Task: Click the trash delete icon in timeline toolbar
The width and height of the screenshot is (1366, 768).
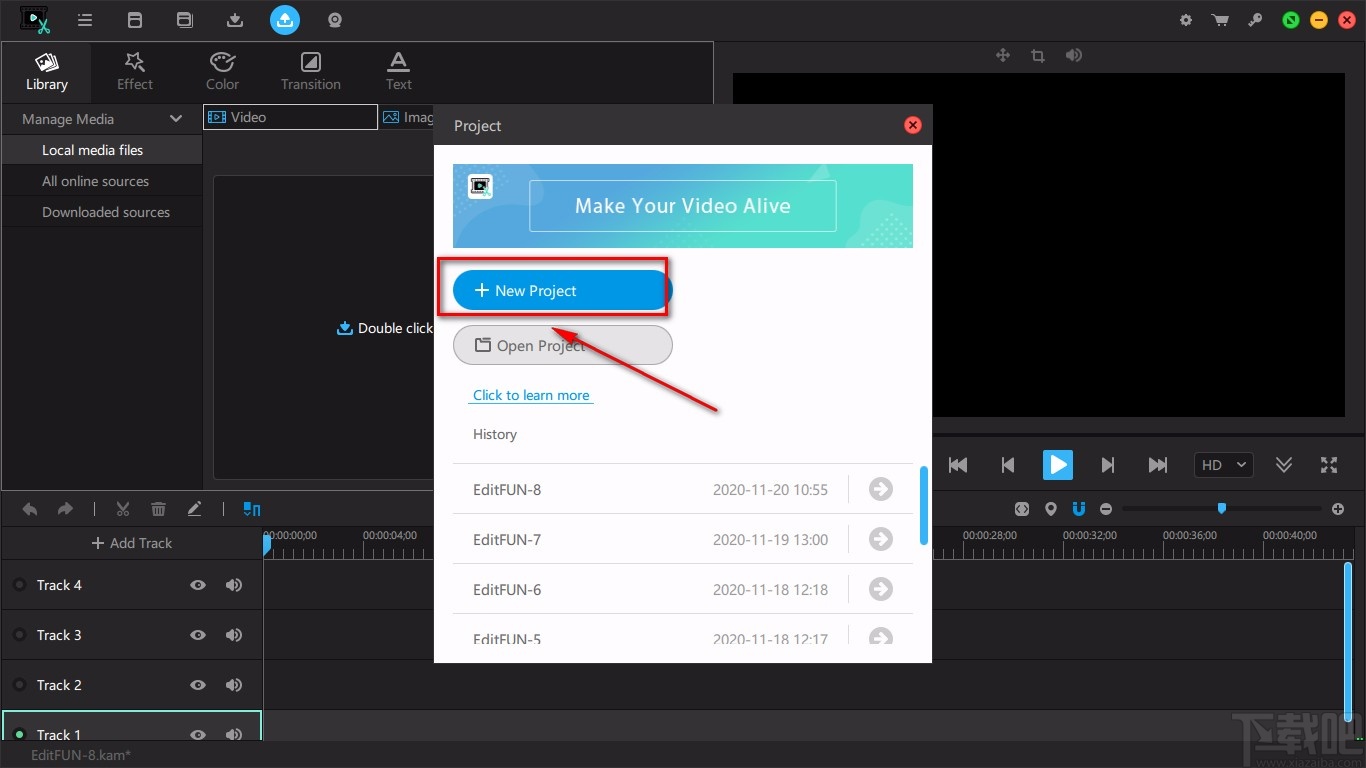Action: coord(158,509)
